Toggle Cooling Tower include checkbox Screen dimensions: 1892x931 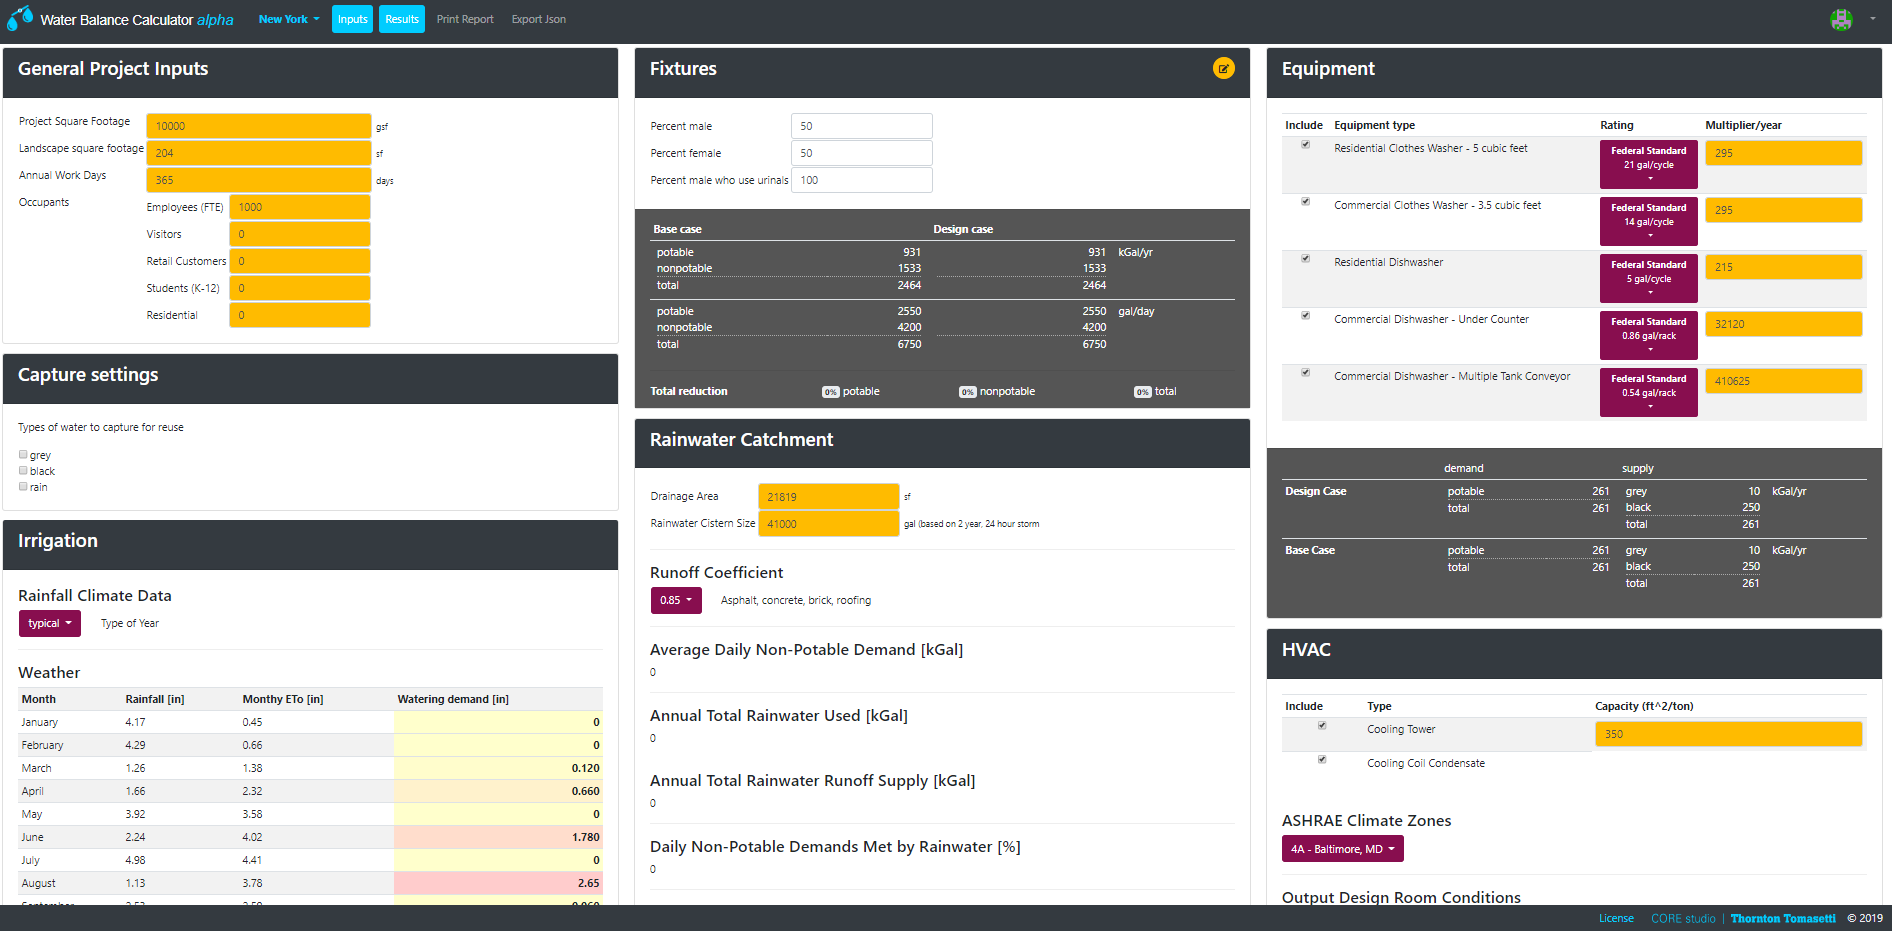[1322, 726]
